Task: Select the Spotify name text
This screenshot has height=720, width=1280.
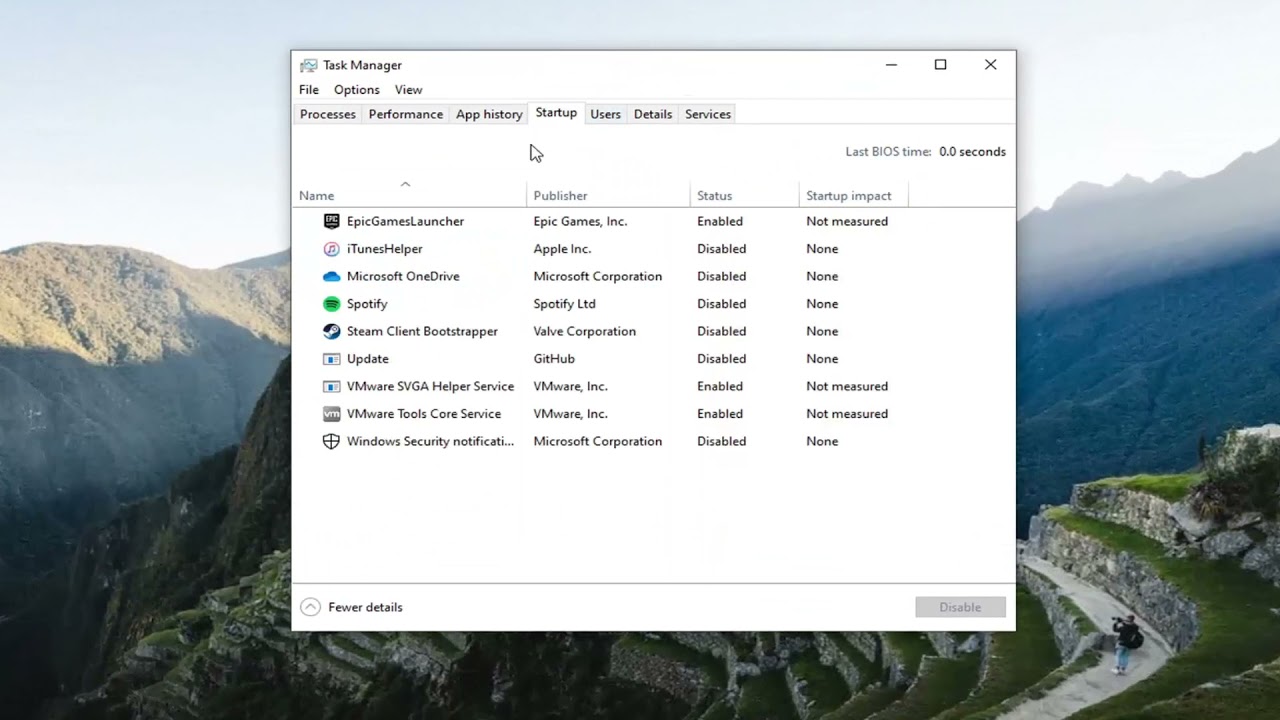Action: coord(367,304)
